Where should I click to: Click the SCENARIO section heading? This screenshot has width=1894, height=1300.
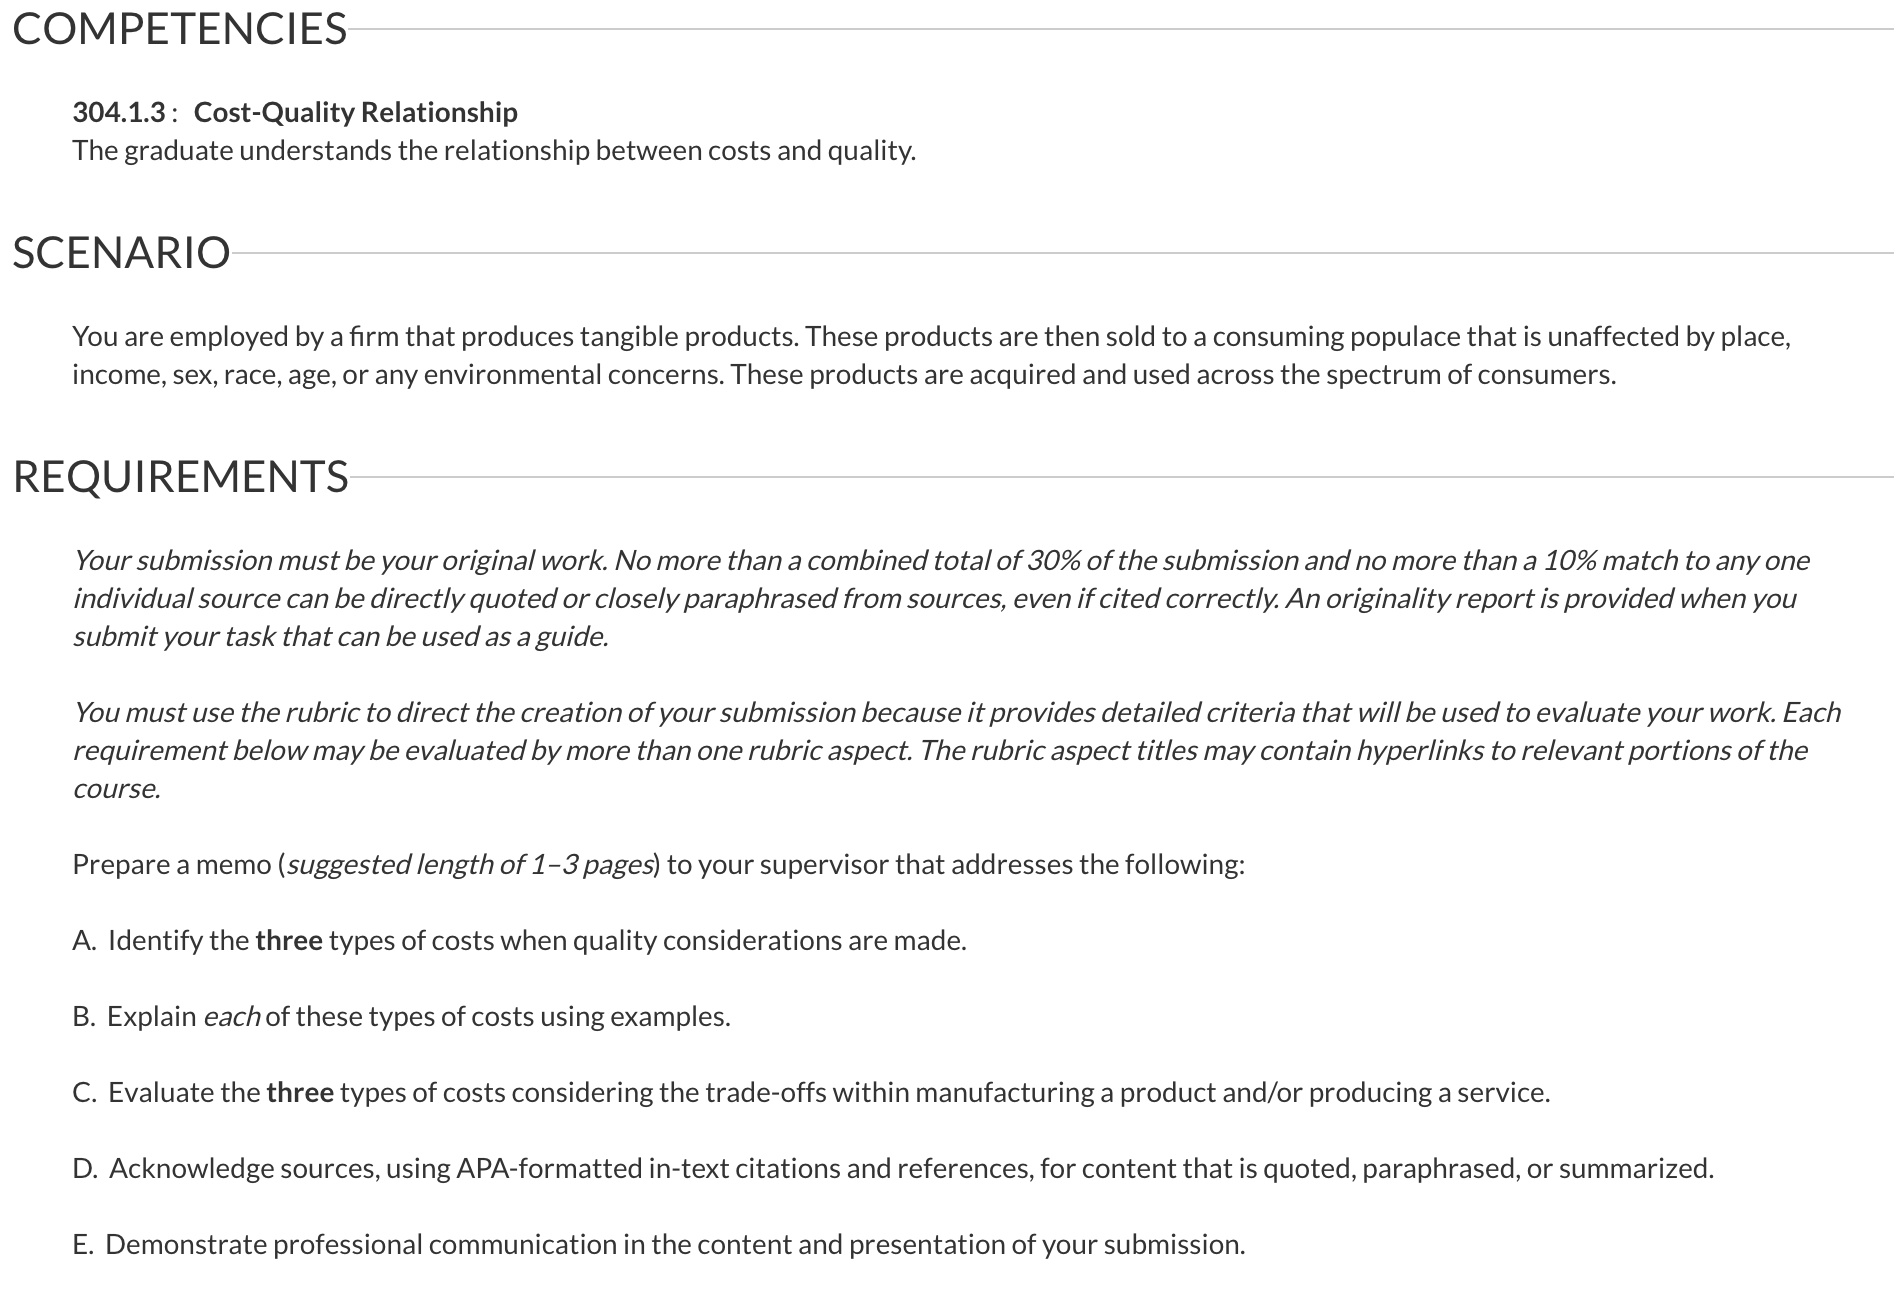pos(122,253)
